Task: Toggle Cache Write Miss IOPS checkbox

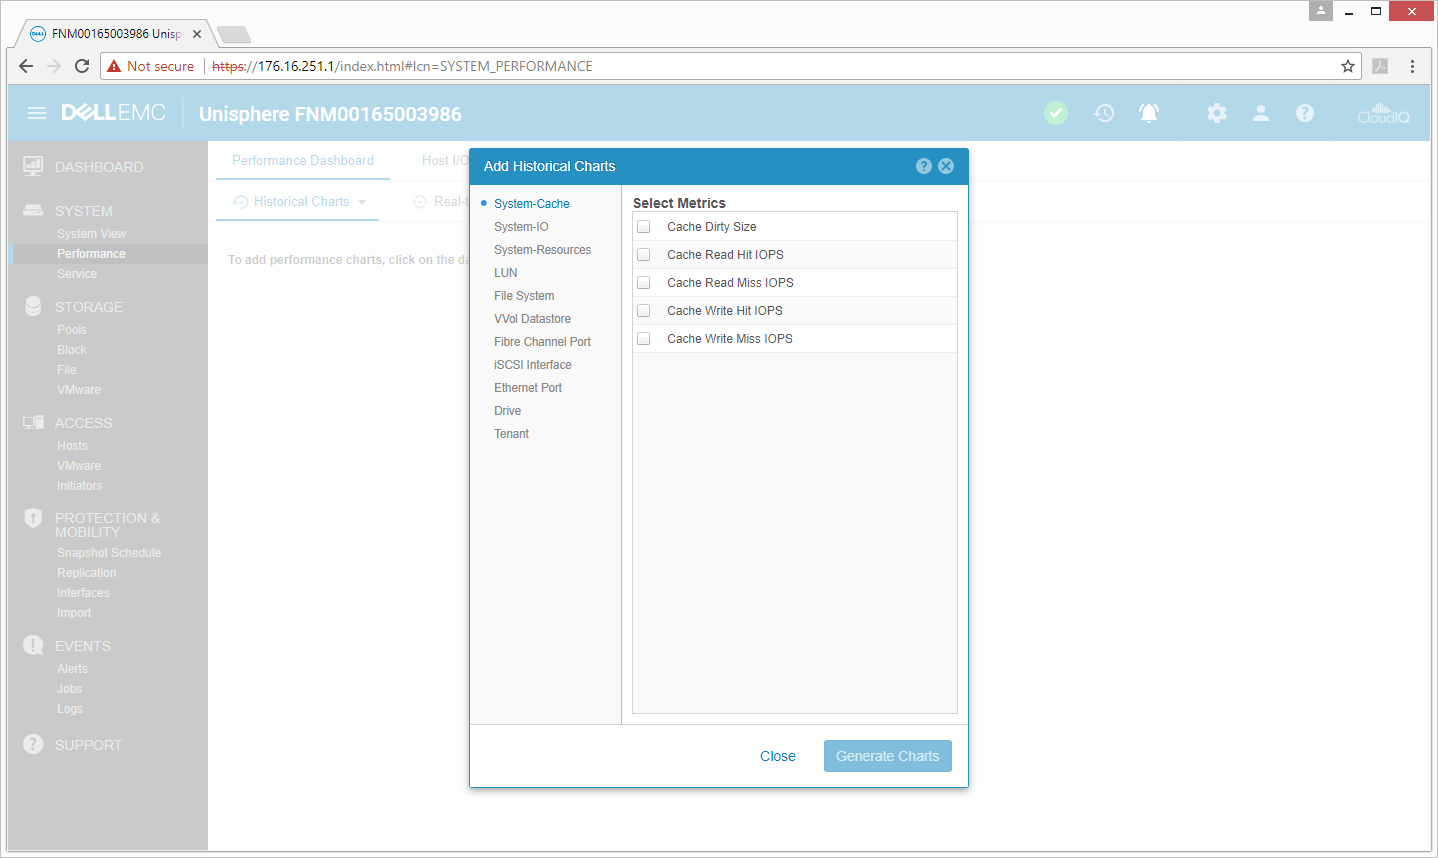Action: tap(644, 339)
